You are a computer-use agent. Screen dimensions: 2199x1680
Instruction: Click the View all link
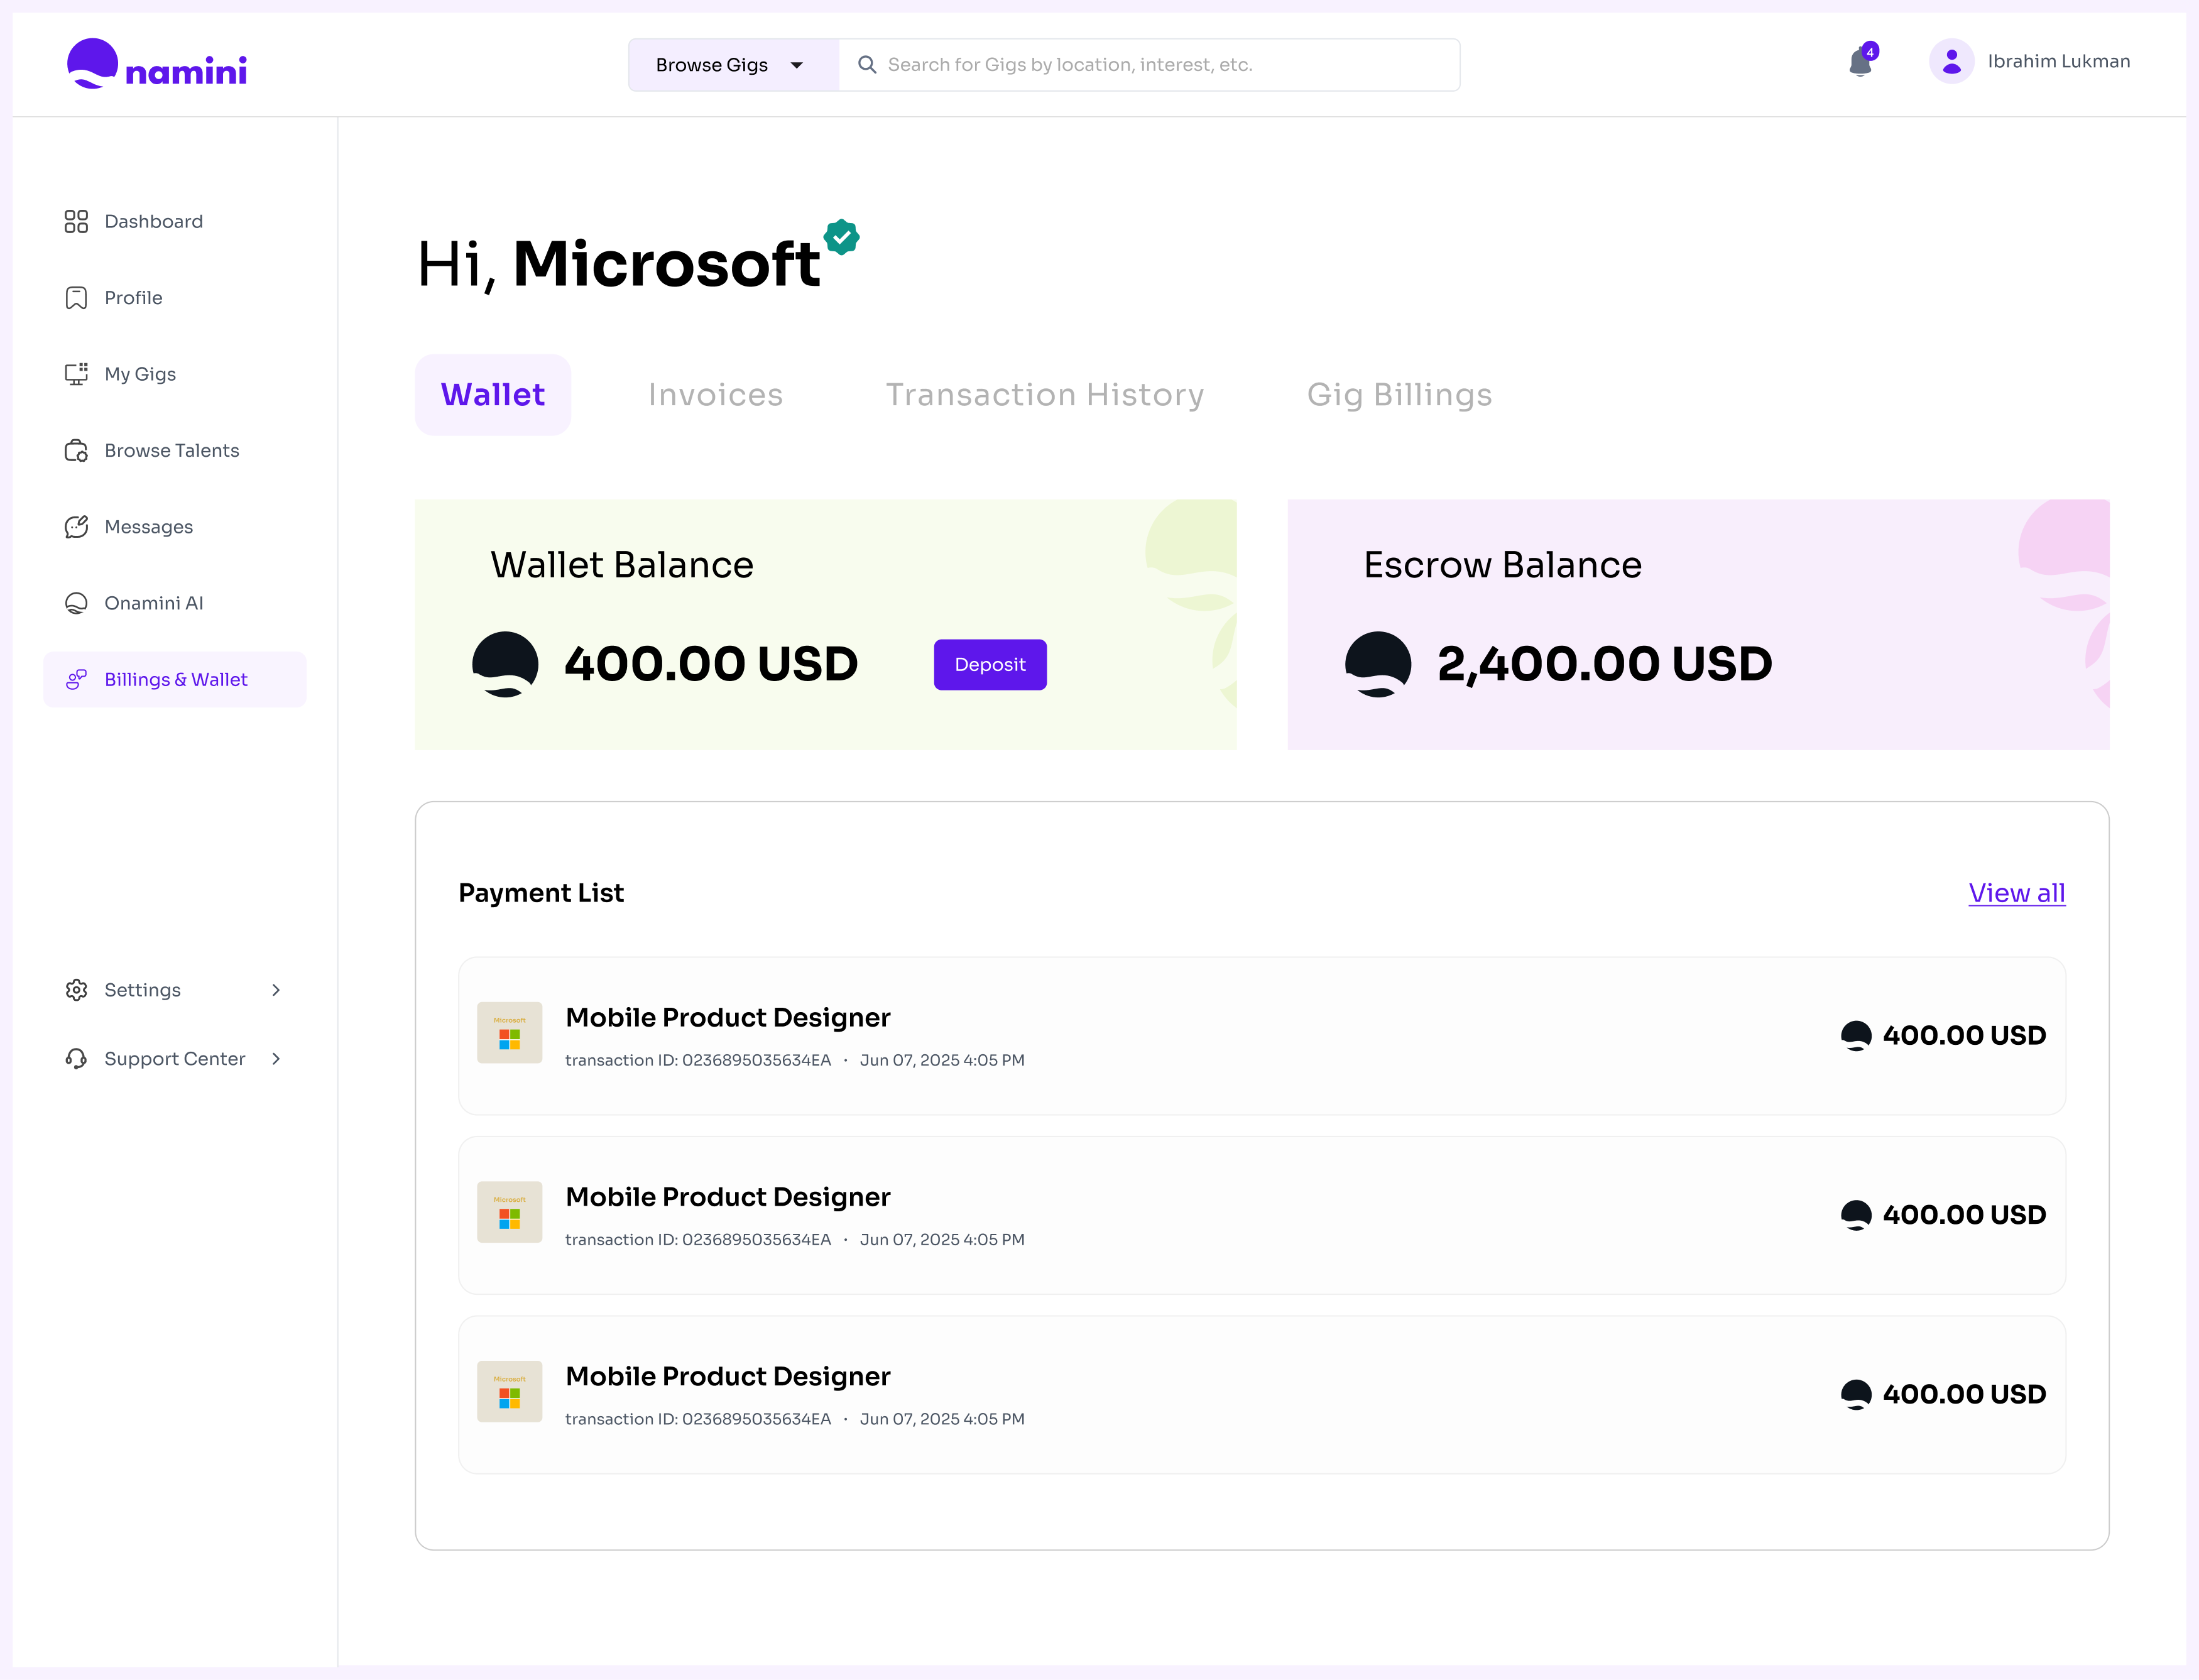2016,893
